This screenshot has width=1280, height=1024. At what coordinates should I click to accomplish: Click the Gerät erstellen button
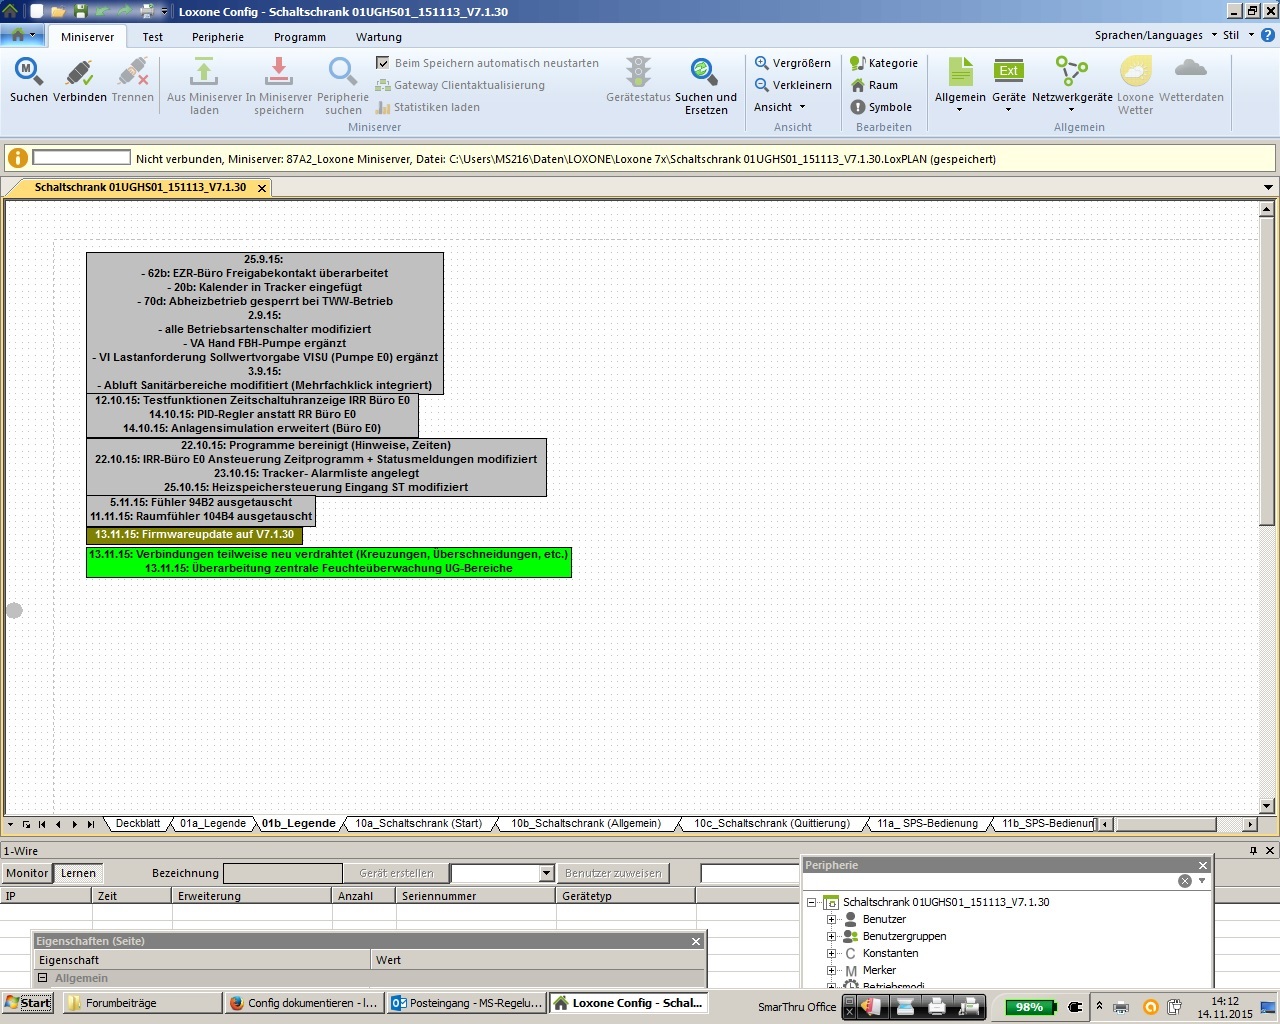[396, 873]
